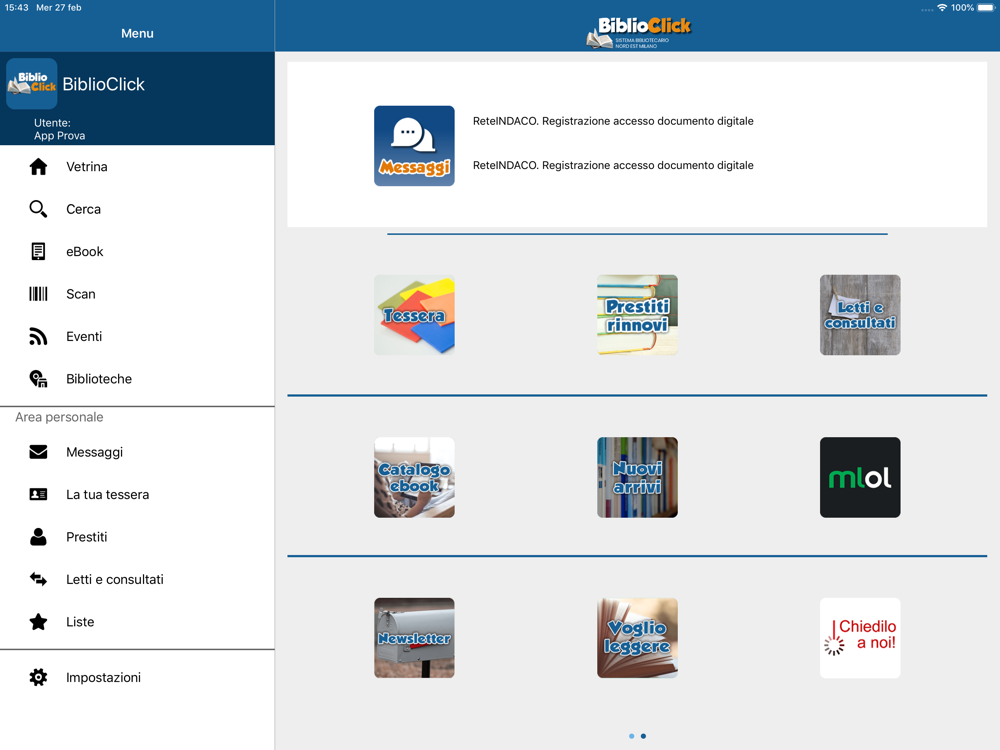Viewport: 1000px width, 750px height.
Task: Open the Chiedilo a noi tile
Action: [x=860, y=638]
